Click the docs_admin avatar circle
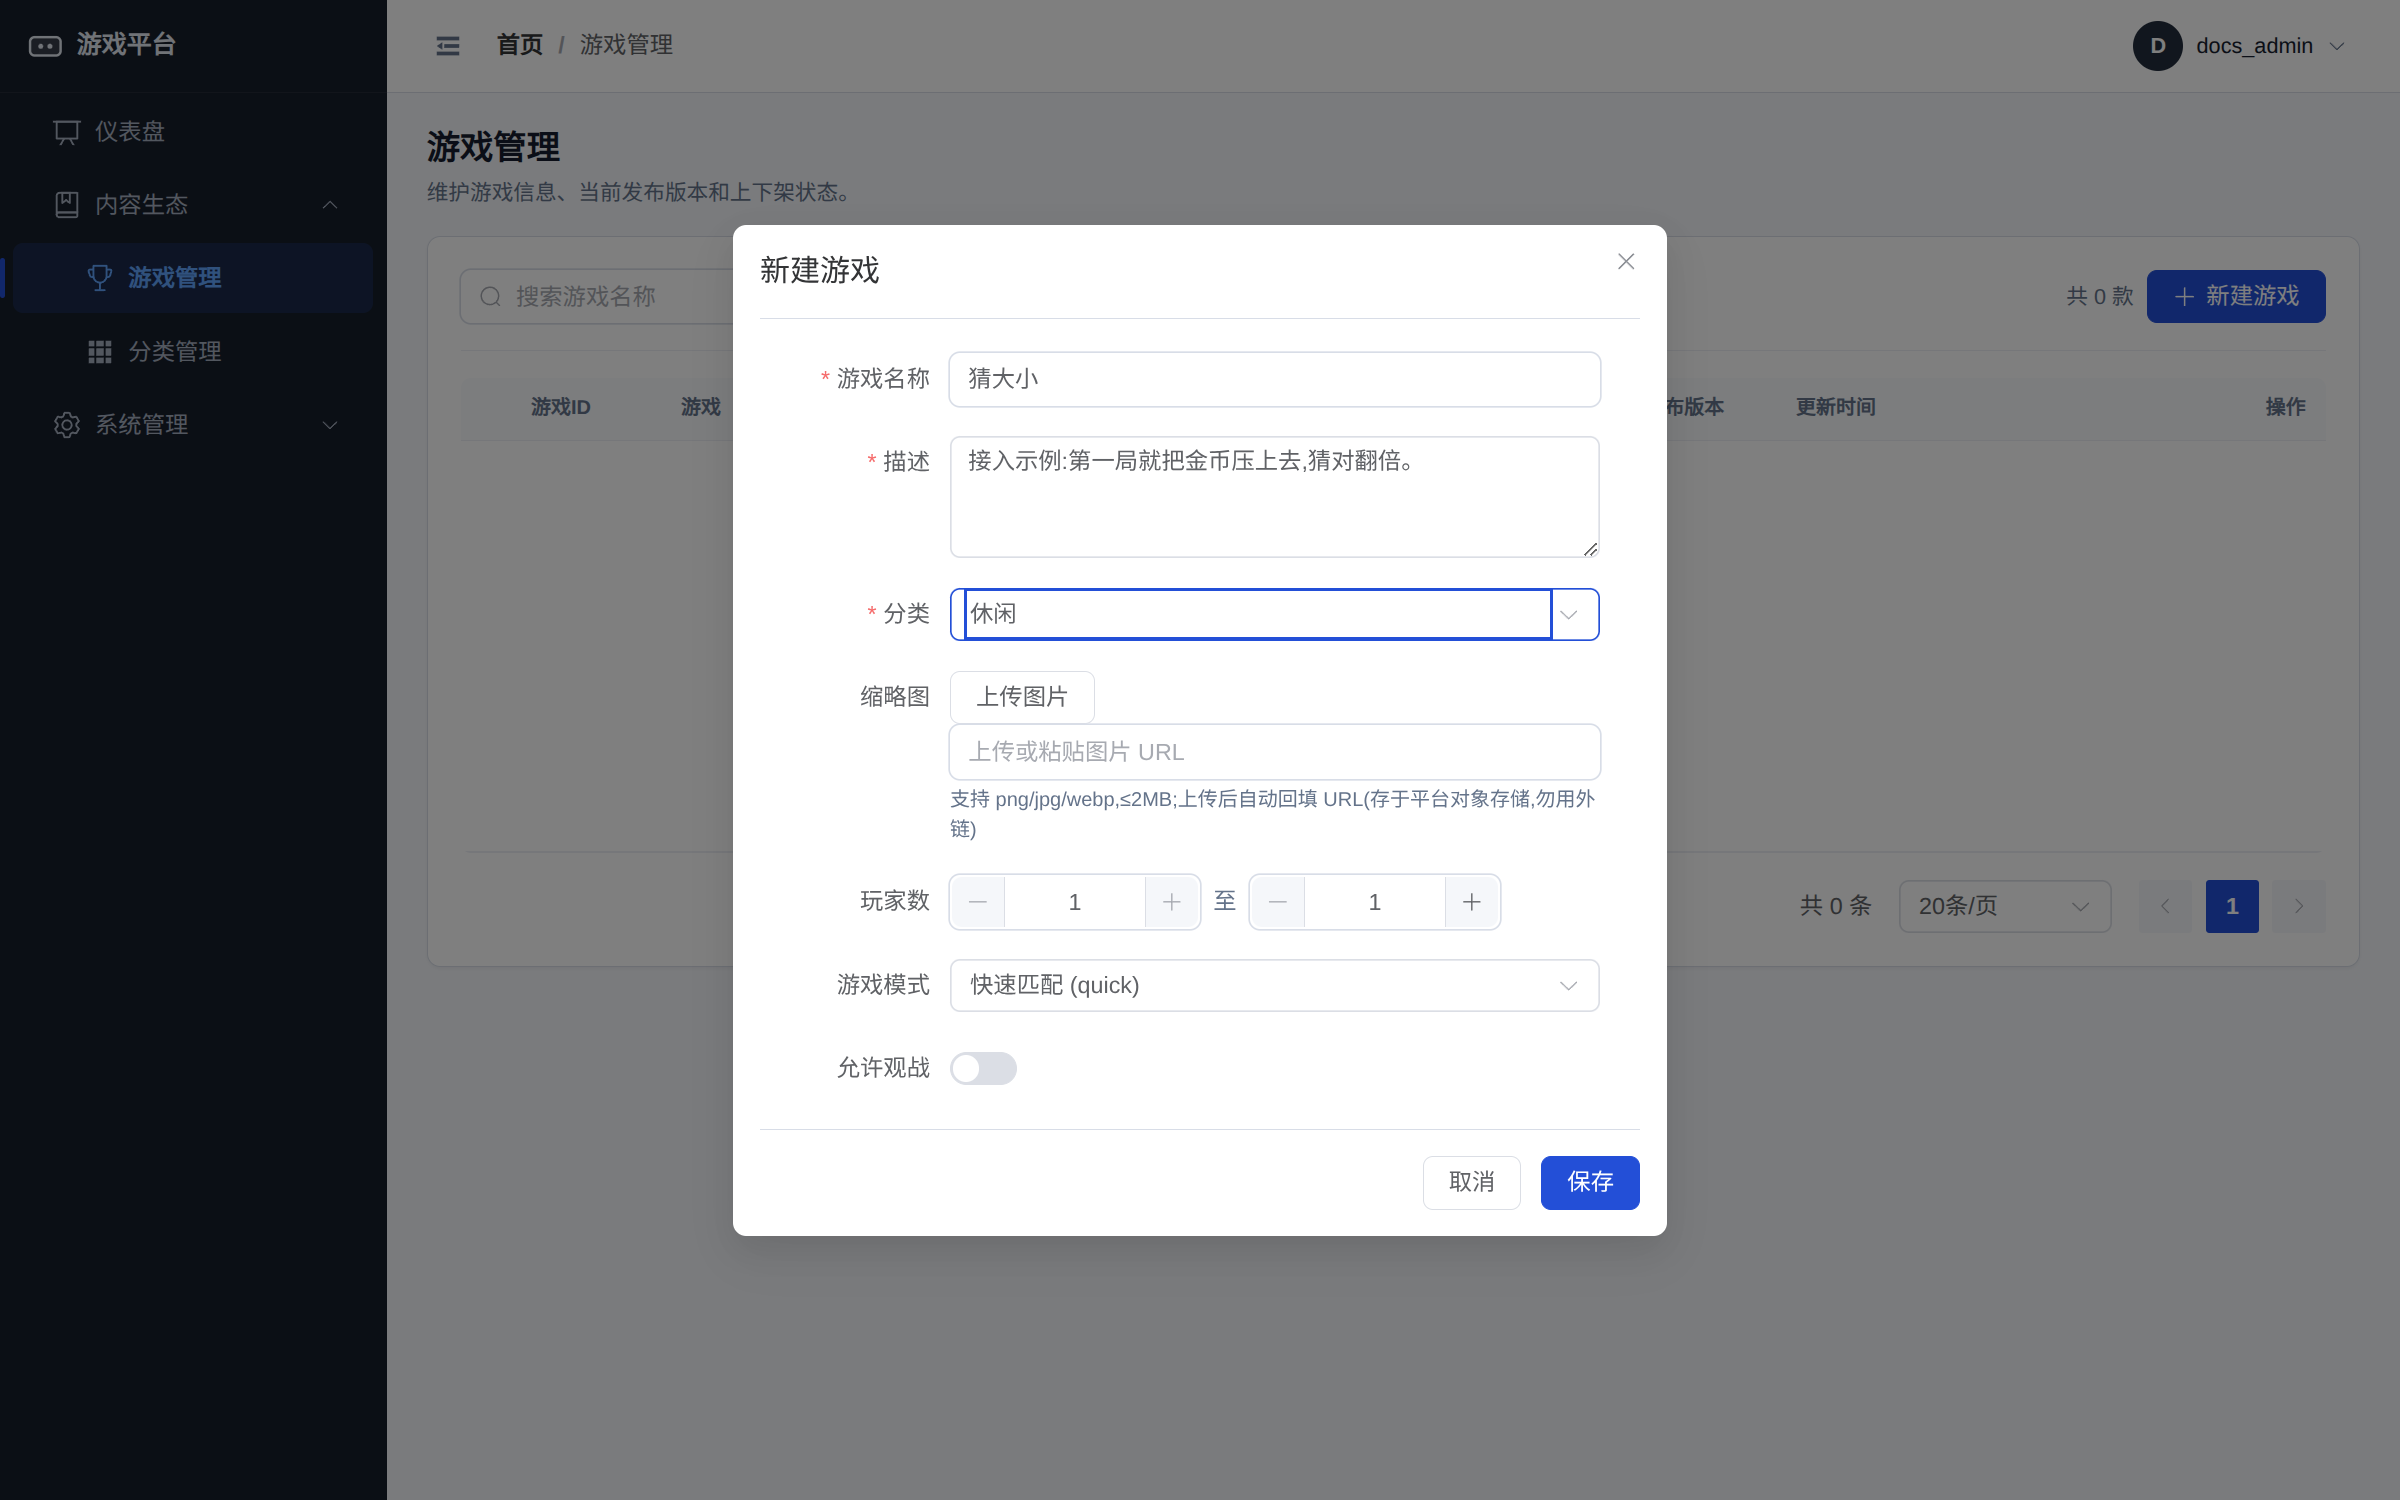Image resolution: width=2400 pixels, height=1500 pixels. 2157,46
